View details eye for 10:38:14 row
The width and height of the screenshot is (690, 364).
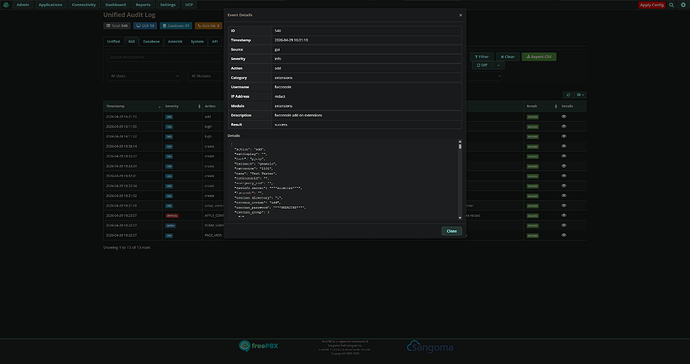[x=564, y=146]
